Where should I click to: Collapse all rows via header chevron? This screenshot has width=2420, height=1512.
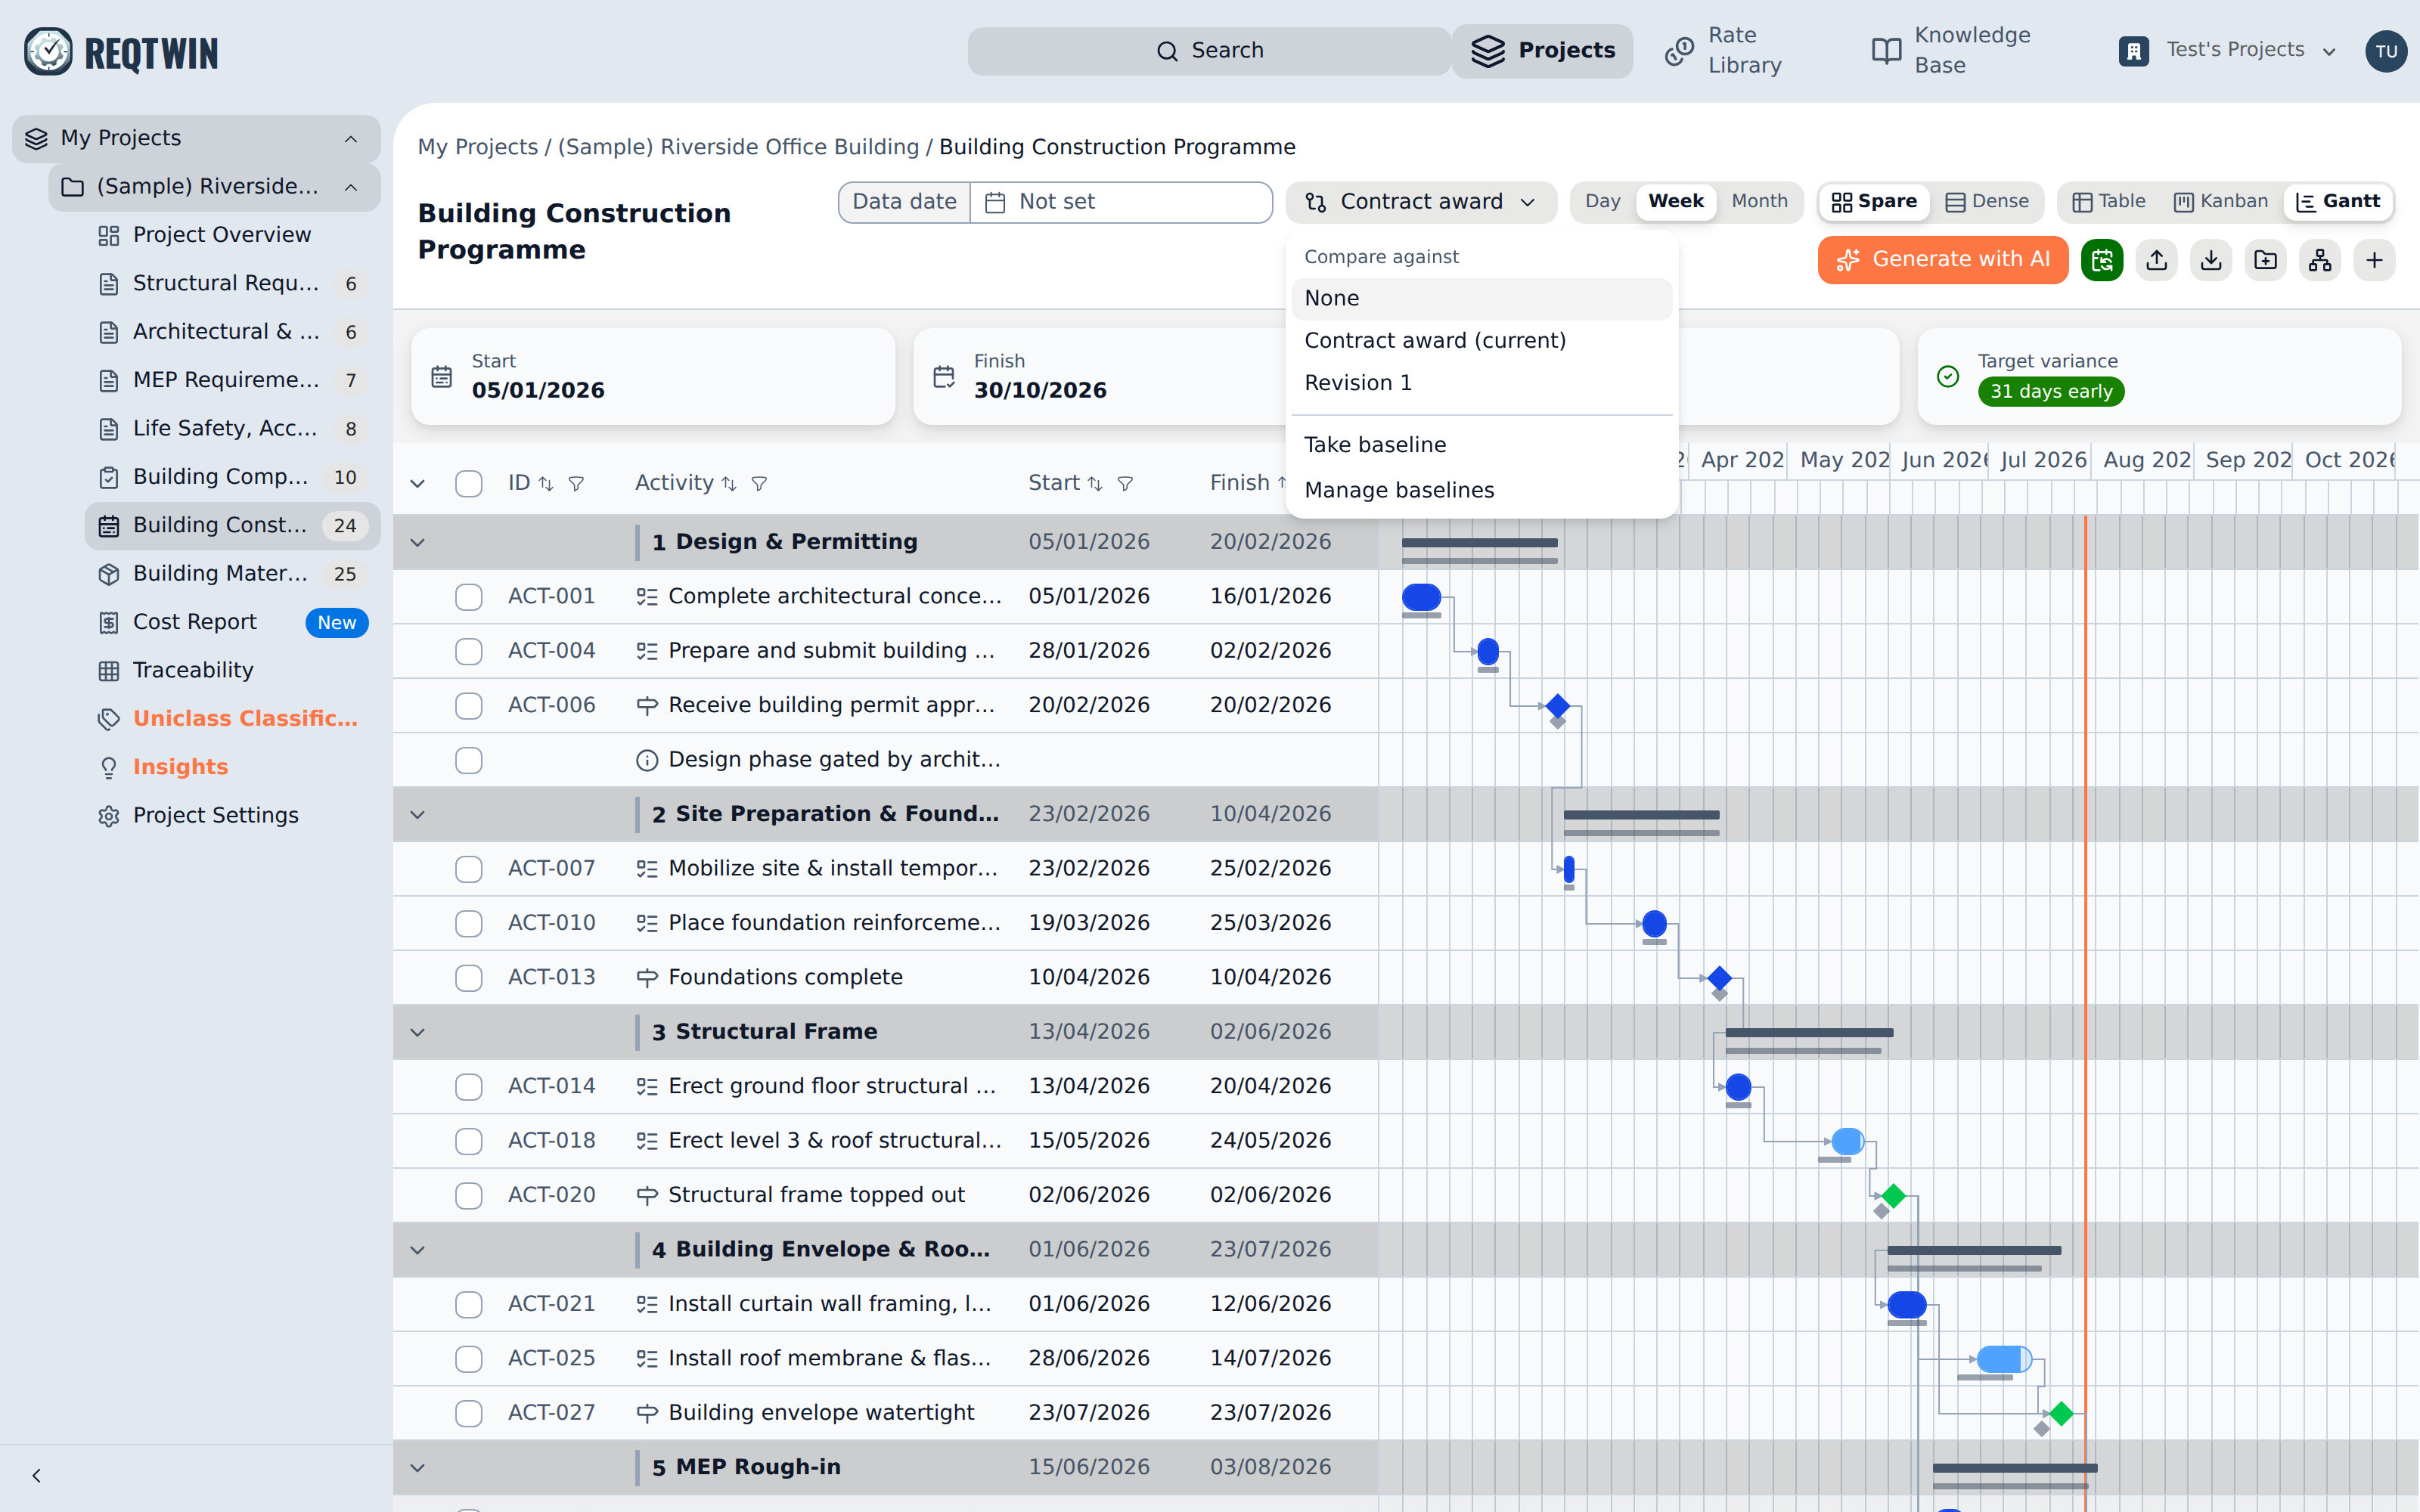click(x=418, y=484)
